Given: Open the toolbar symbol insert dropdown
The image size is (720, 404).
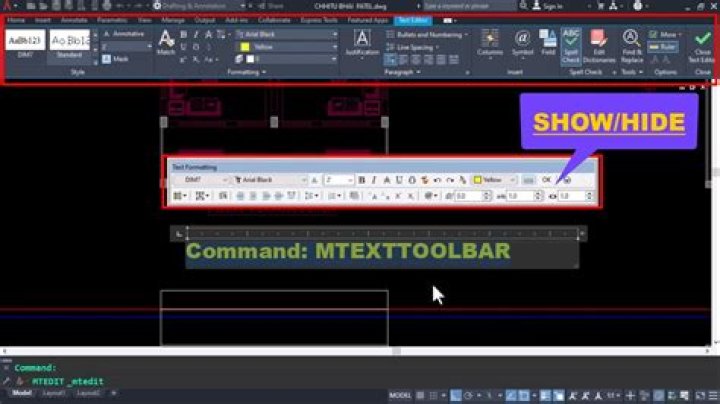Looking at the screenshot, I should pos(431,196).
